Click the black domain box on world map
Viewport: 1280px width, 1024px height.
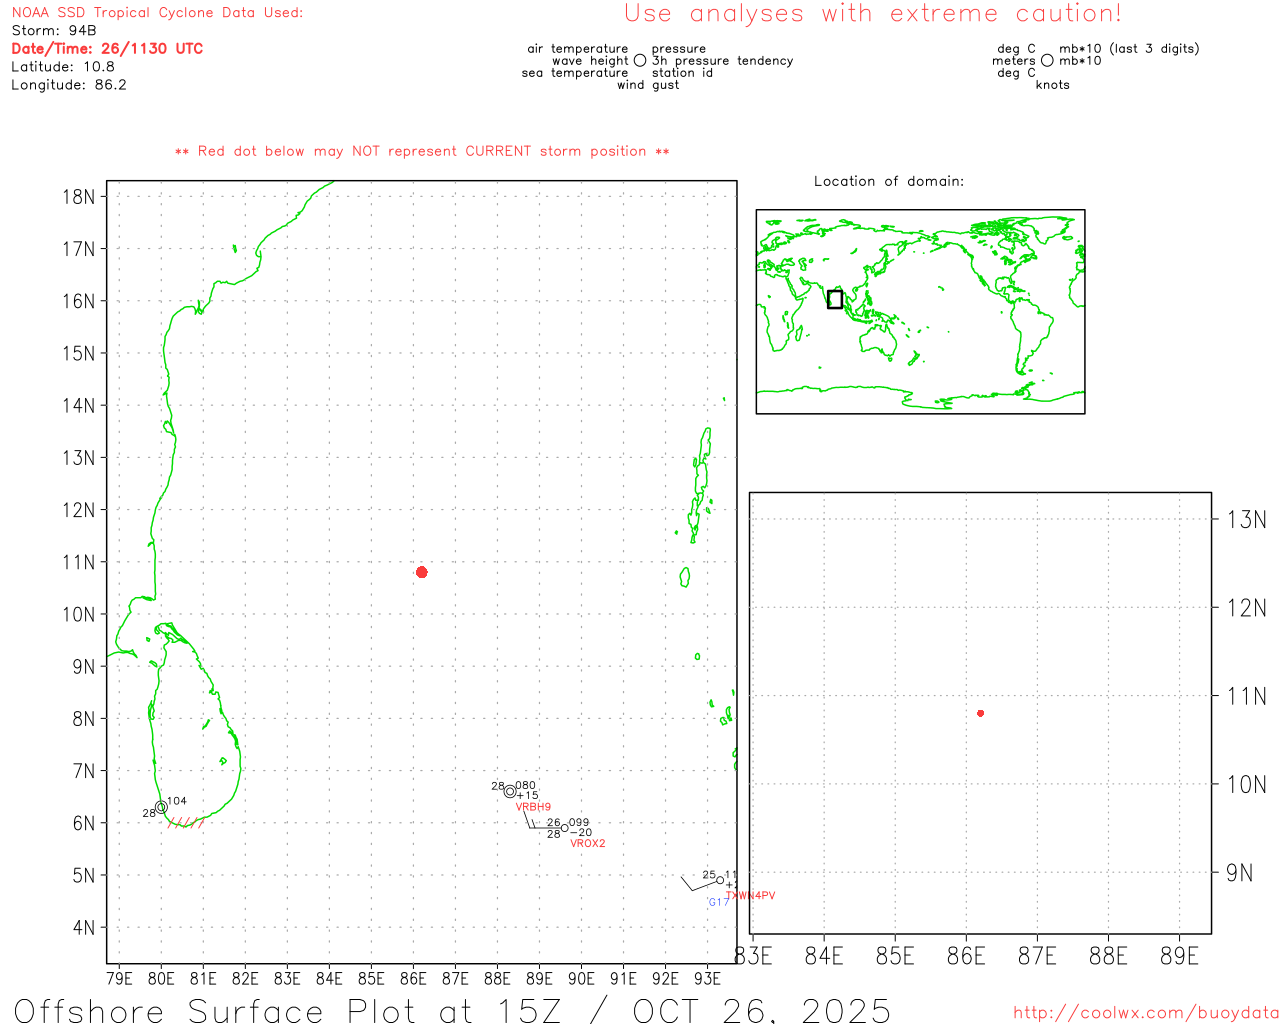(835, 299)
